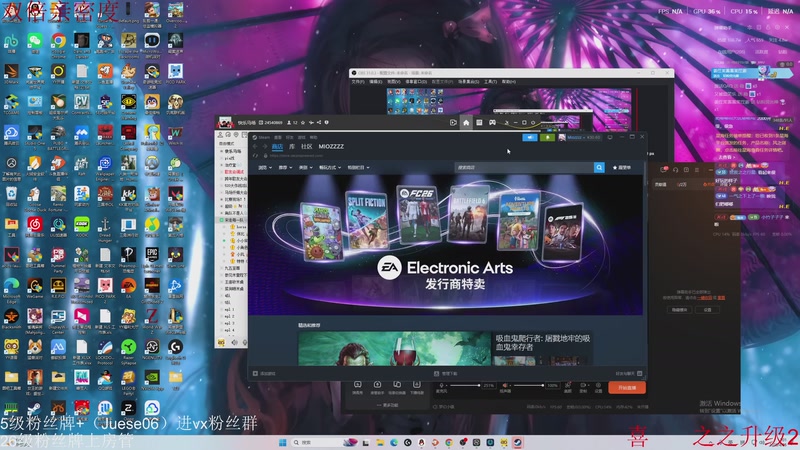Viewport: 800px width, 450px height.
Task: Open Steam from the taskbar
Action: [x=517, y=442]
